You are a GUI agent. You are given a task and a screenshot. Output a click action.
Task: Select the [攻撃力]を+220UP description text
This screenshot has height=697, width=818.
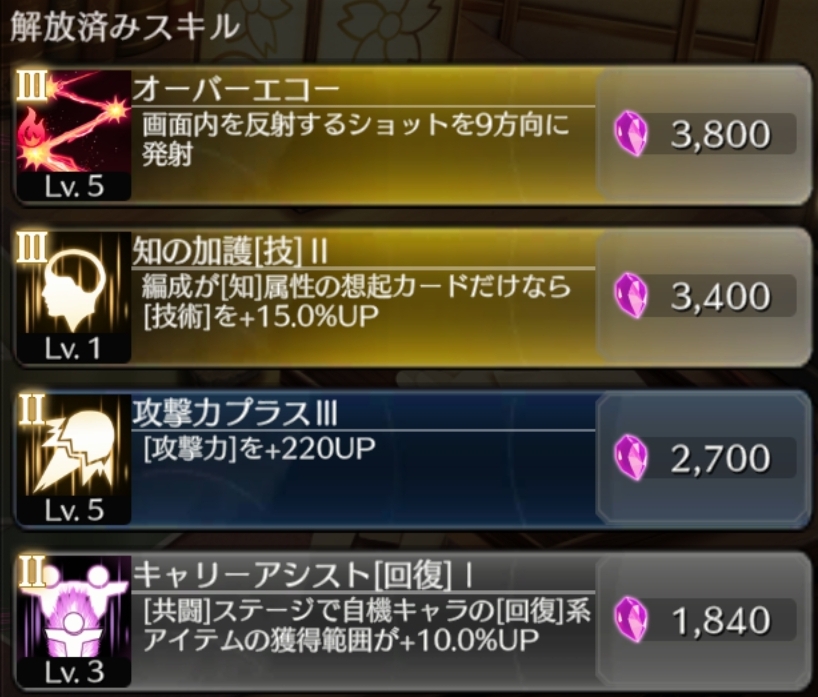[x=259, y=448]
